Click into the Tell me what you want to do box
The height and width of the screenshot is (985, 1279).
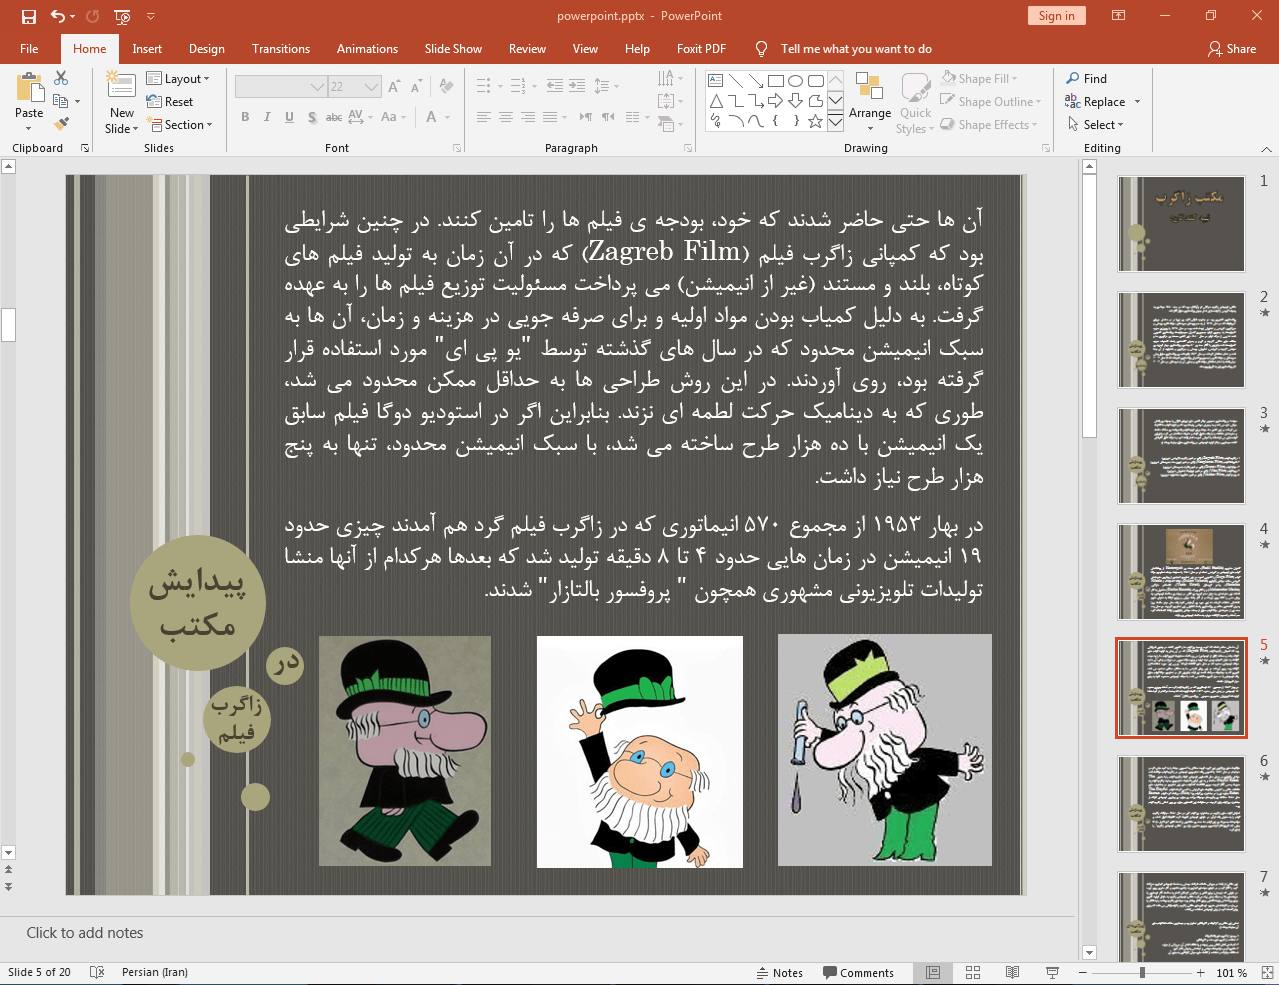pyautogui.click(x=856, y=48)
